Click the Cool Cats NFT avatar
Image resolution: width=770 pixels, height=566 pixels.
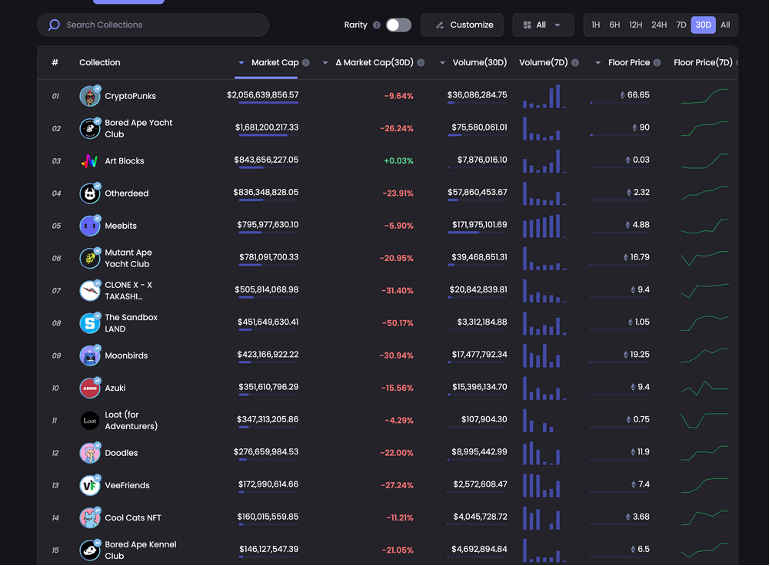pos(90,517)
